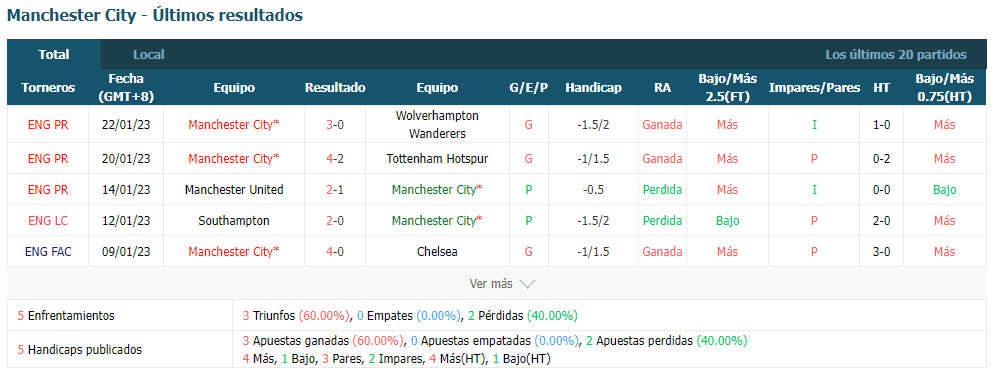Expand results with the Ver más chevron
Screen dimensions: 997x376
pos(528,284)
